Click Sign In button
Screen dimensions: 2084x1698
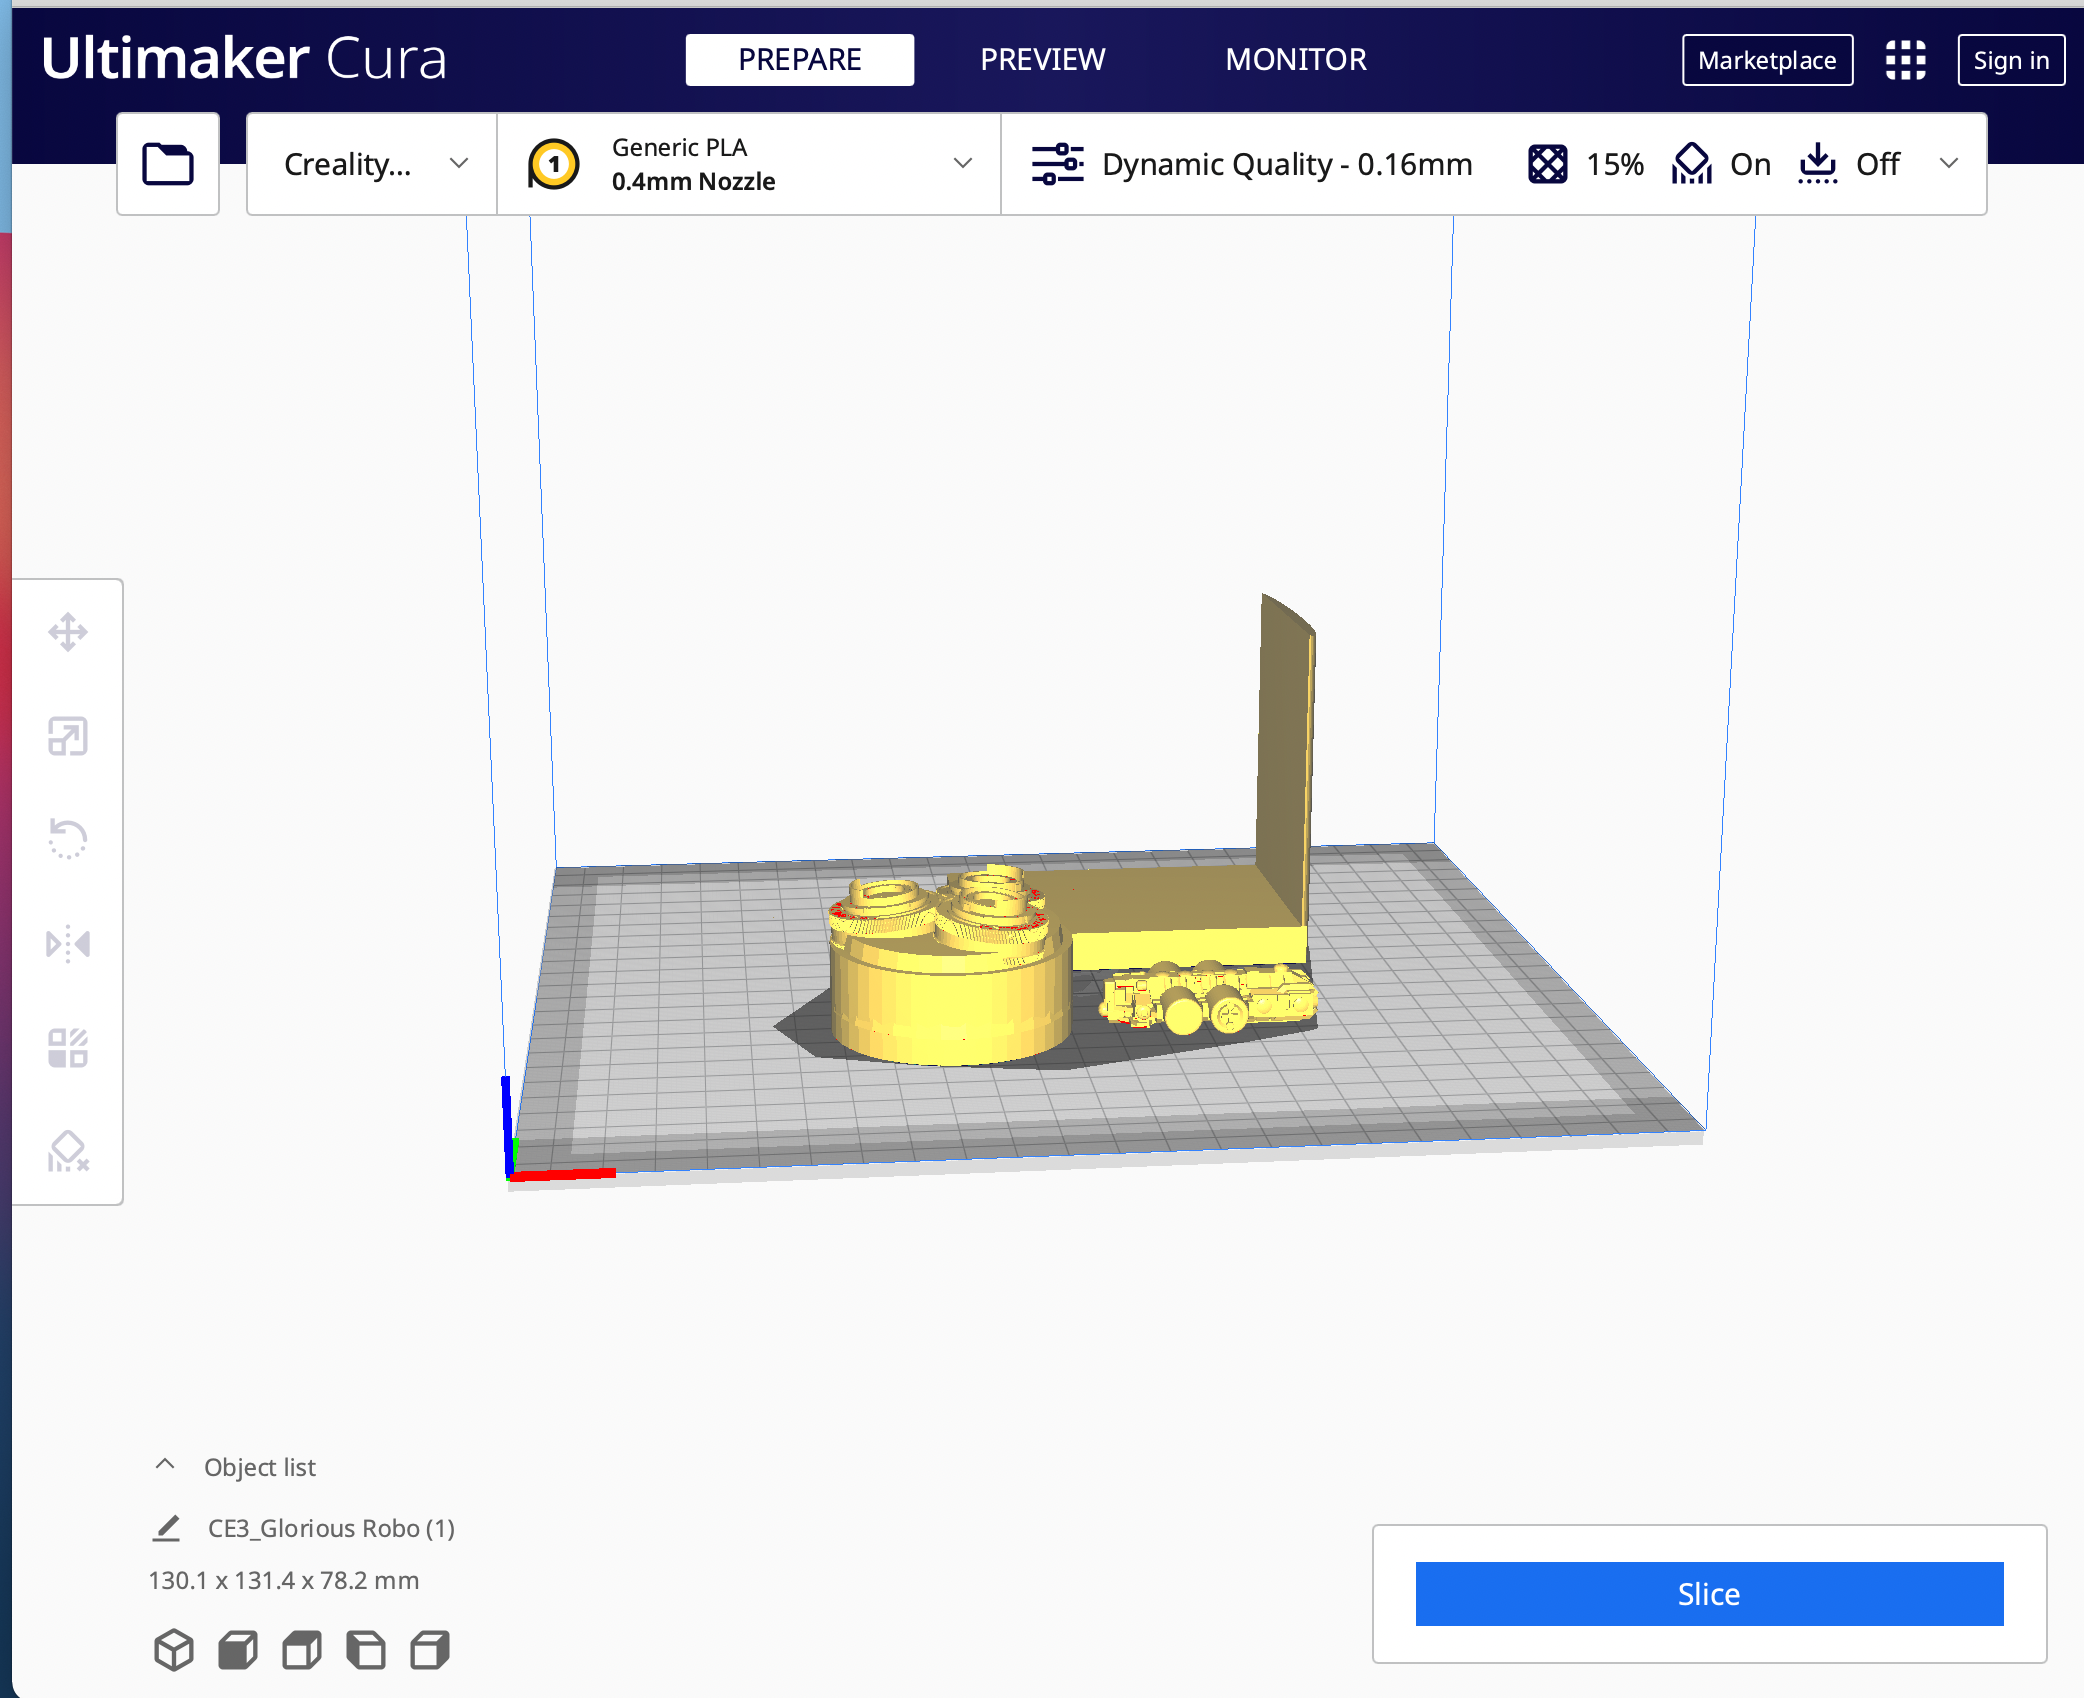coord(2013,57)
